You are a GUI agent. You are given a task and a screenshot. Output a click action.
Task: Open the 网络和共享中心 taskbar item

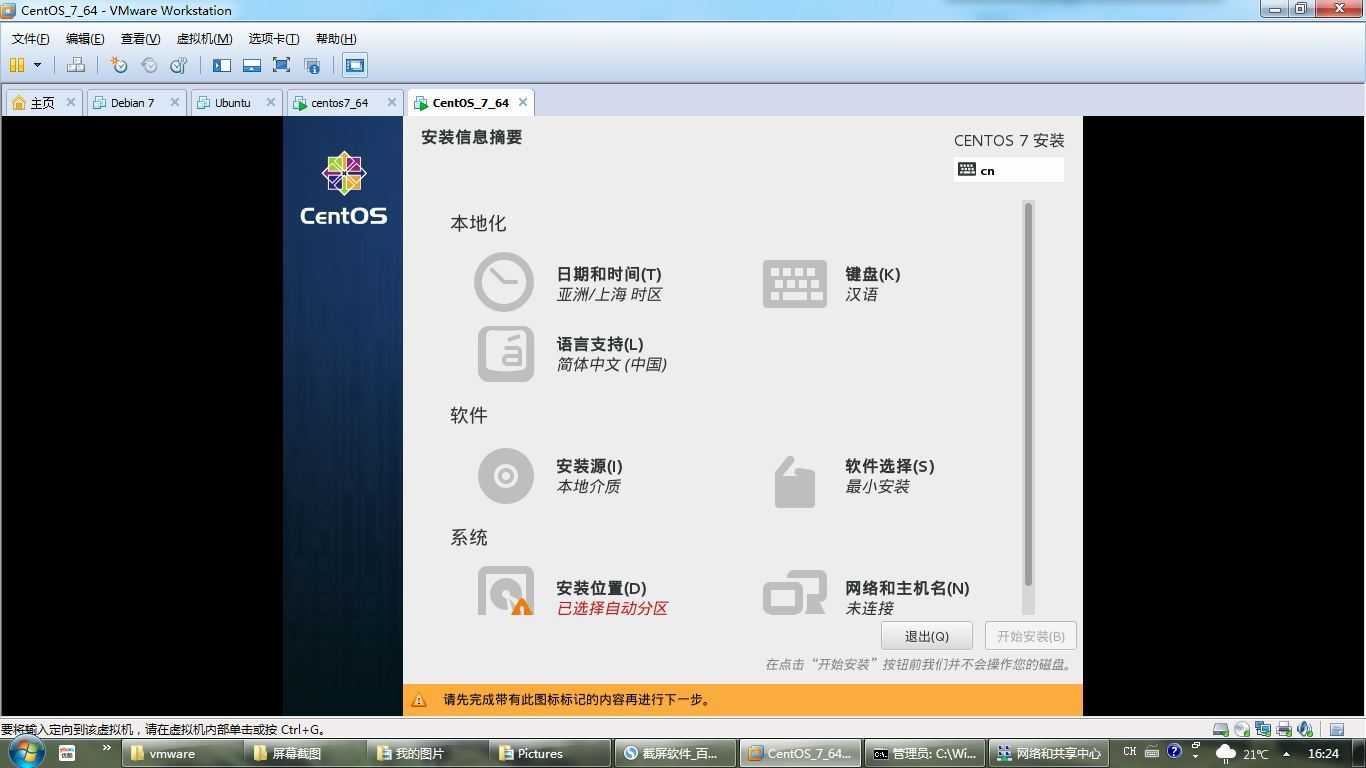(1049, 753)
